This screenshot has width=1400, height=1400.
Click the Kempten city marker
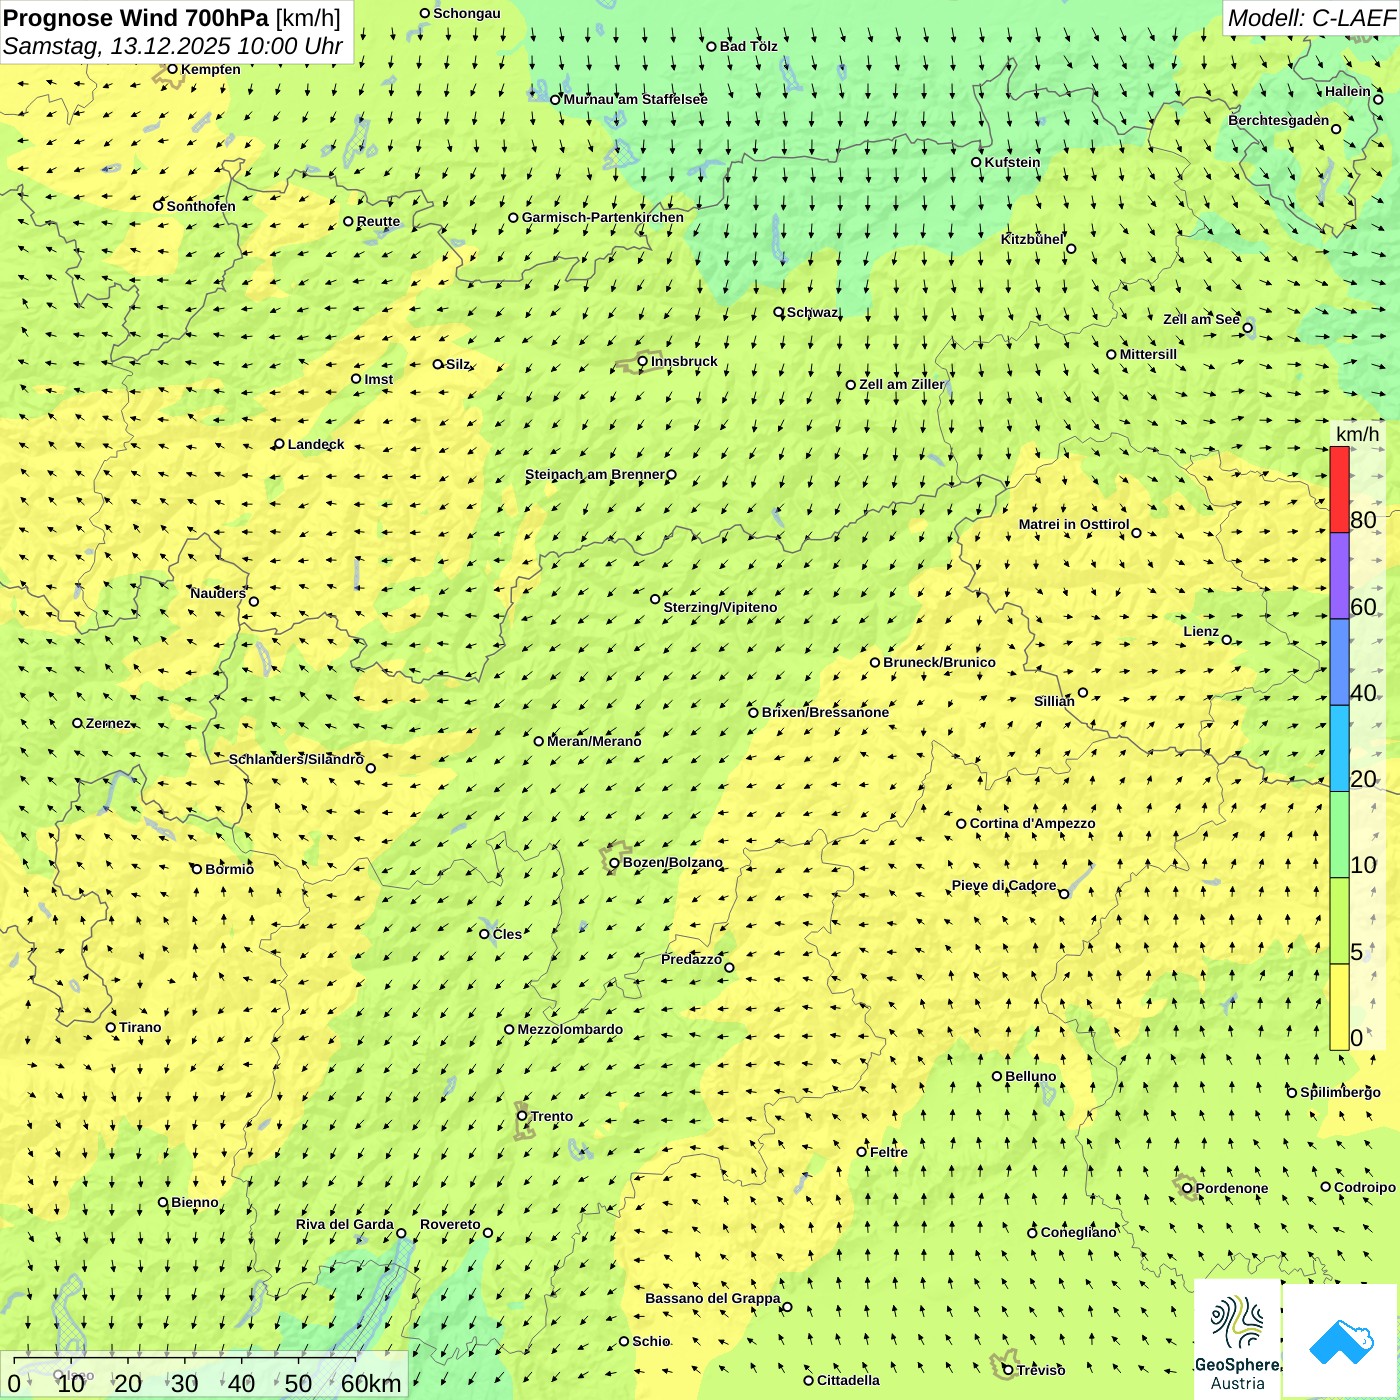click(172, 69)
